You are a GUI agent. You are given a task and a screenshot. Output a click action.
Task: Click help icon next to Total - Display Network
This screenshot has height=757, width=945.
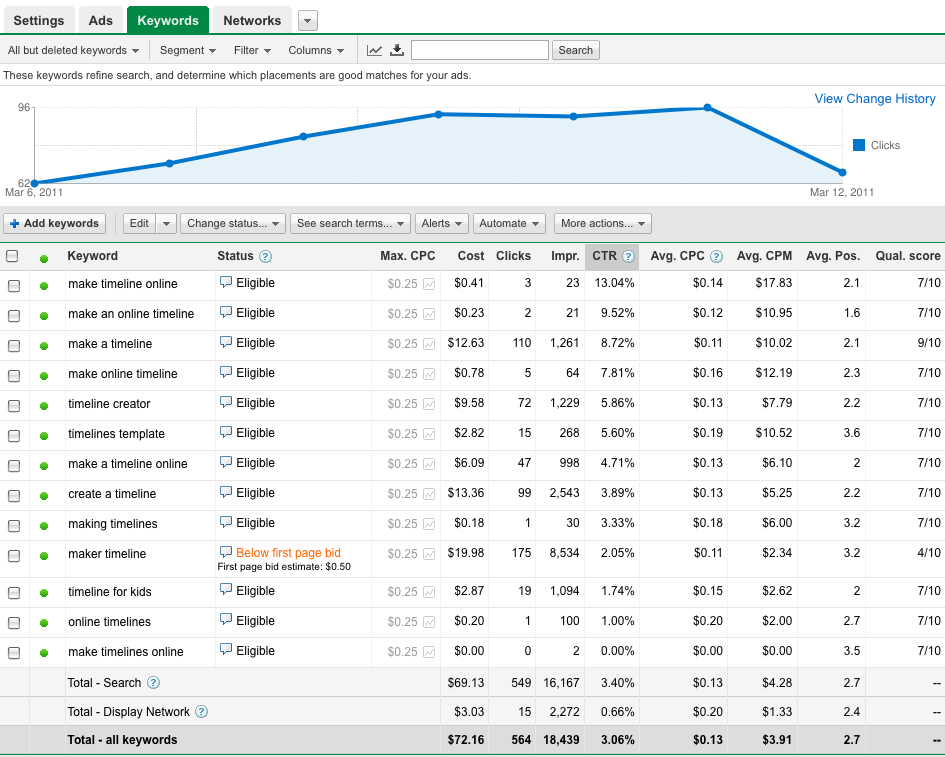coord(201,712)
